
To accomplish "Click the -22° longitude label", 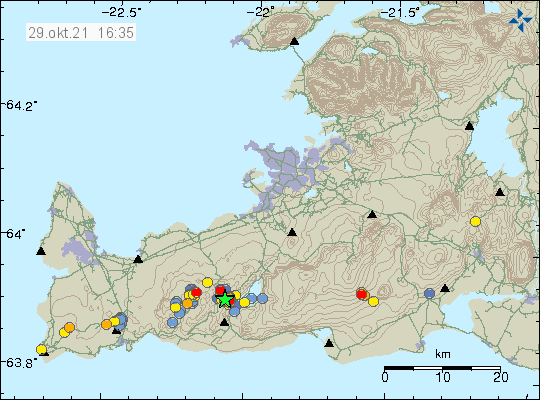I will pyautogui.click(x=261, y=13).
